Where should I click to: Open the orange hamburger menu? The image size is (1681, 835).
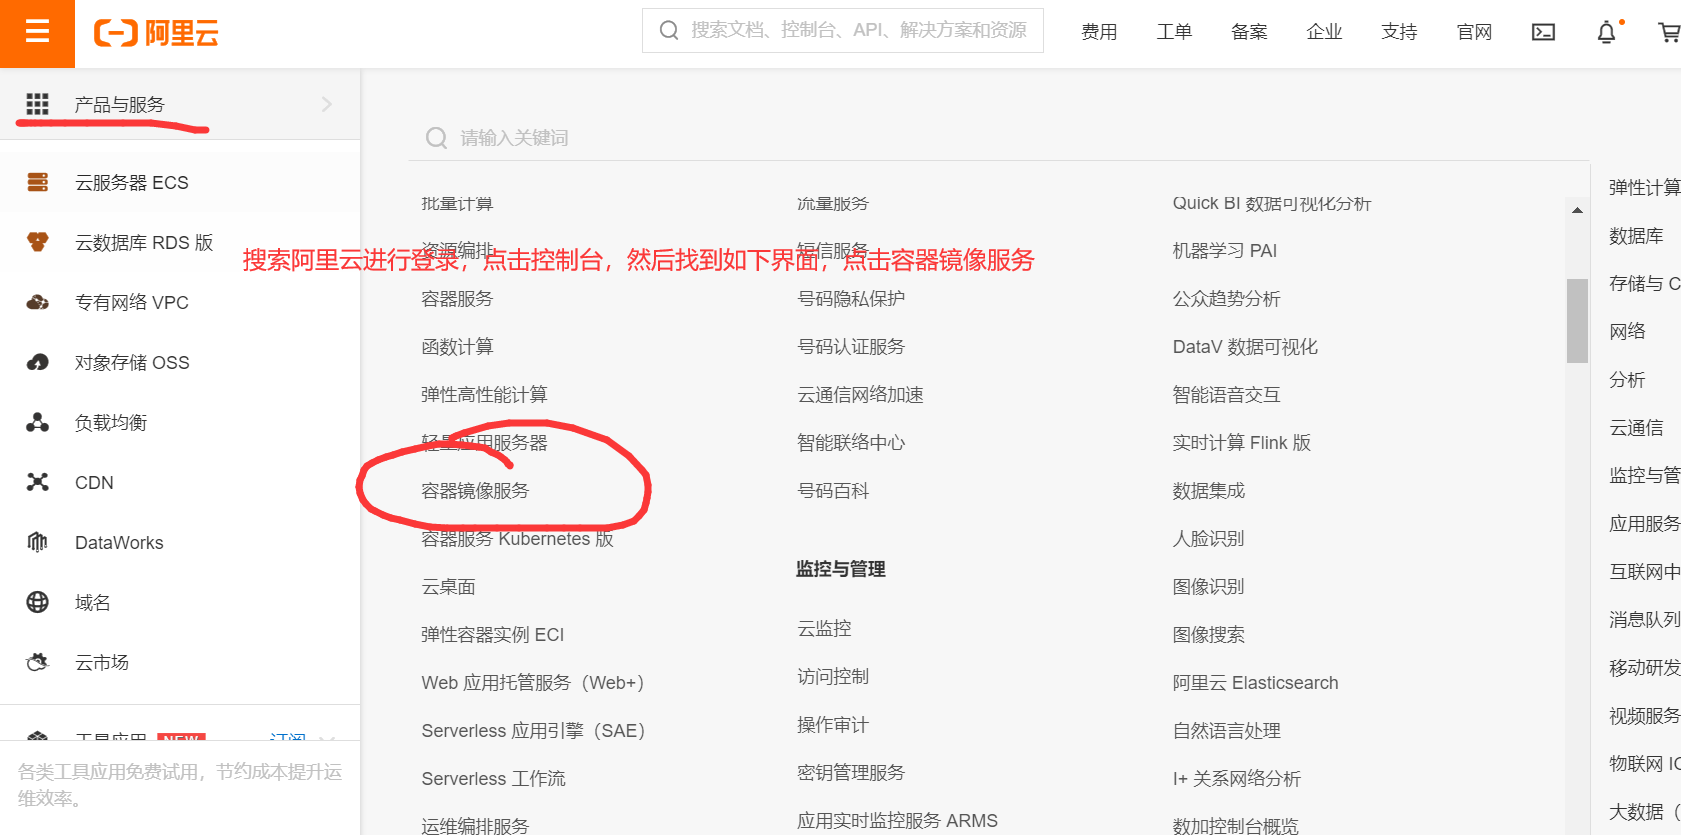coord(37,33)
